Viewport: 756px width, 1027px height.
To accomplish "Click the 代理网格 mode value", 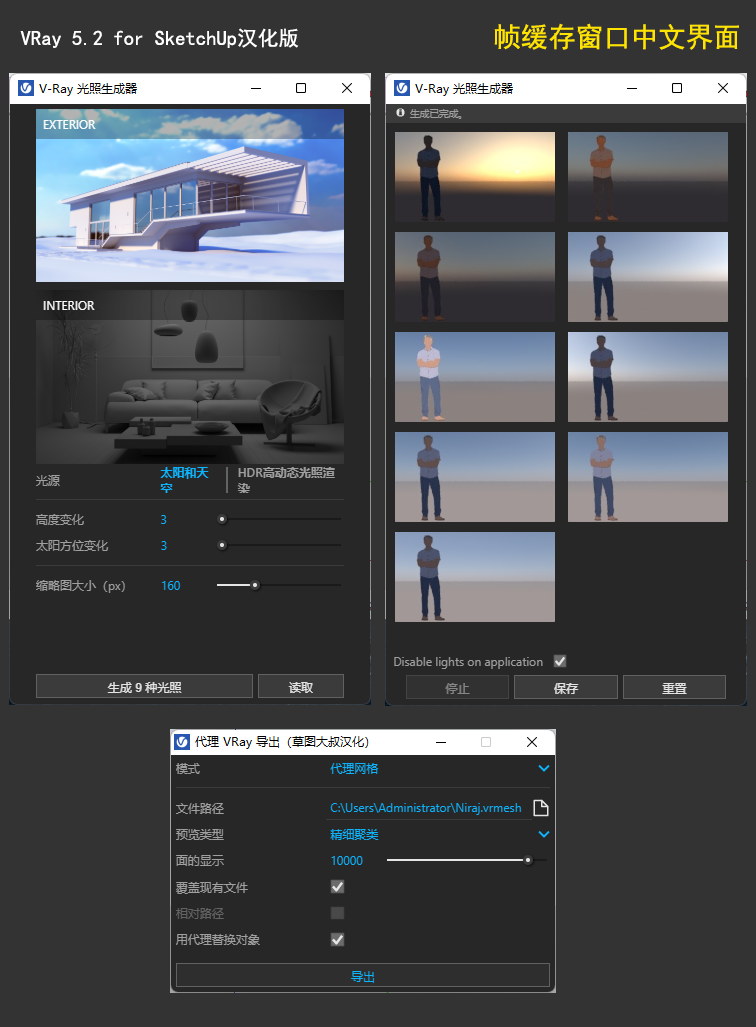I will tap(354, 768).
